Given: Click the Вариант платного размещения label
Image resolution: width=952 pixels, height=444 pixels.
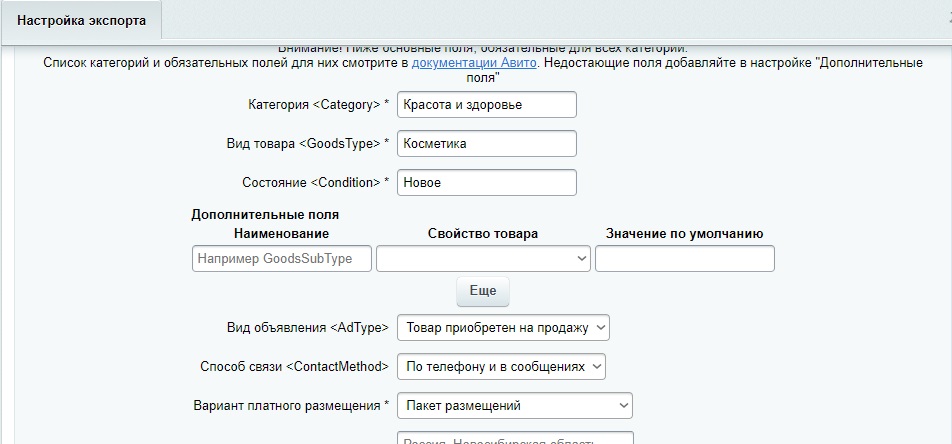Looking at the screenshot, I should click(x=290, y=406).
